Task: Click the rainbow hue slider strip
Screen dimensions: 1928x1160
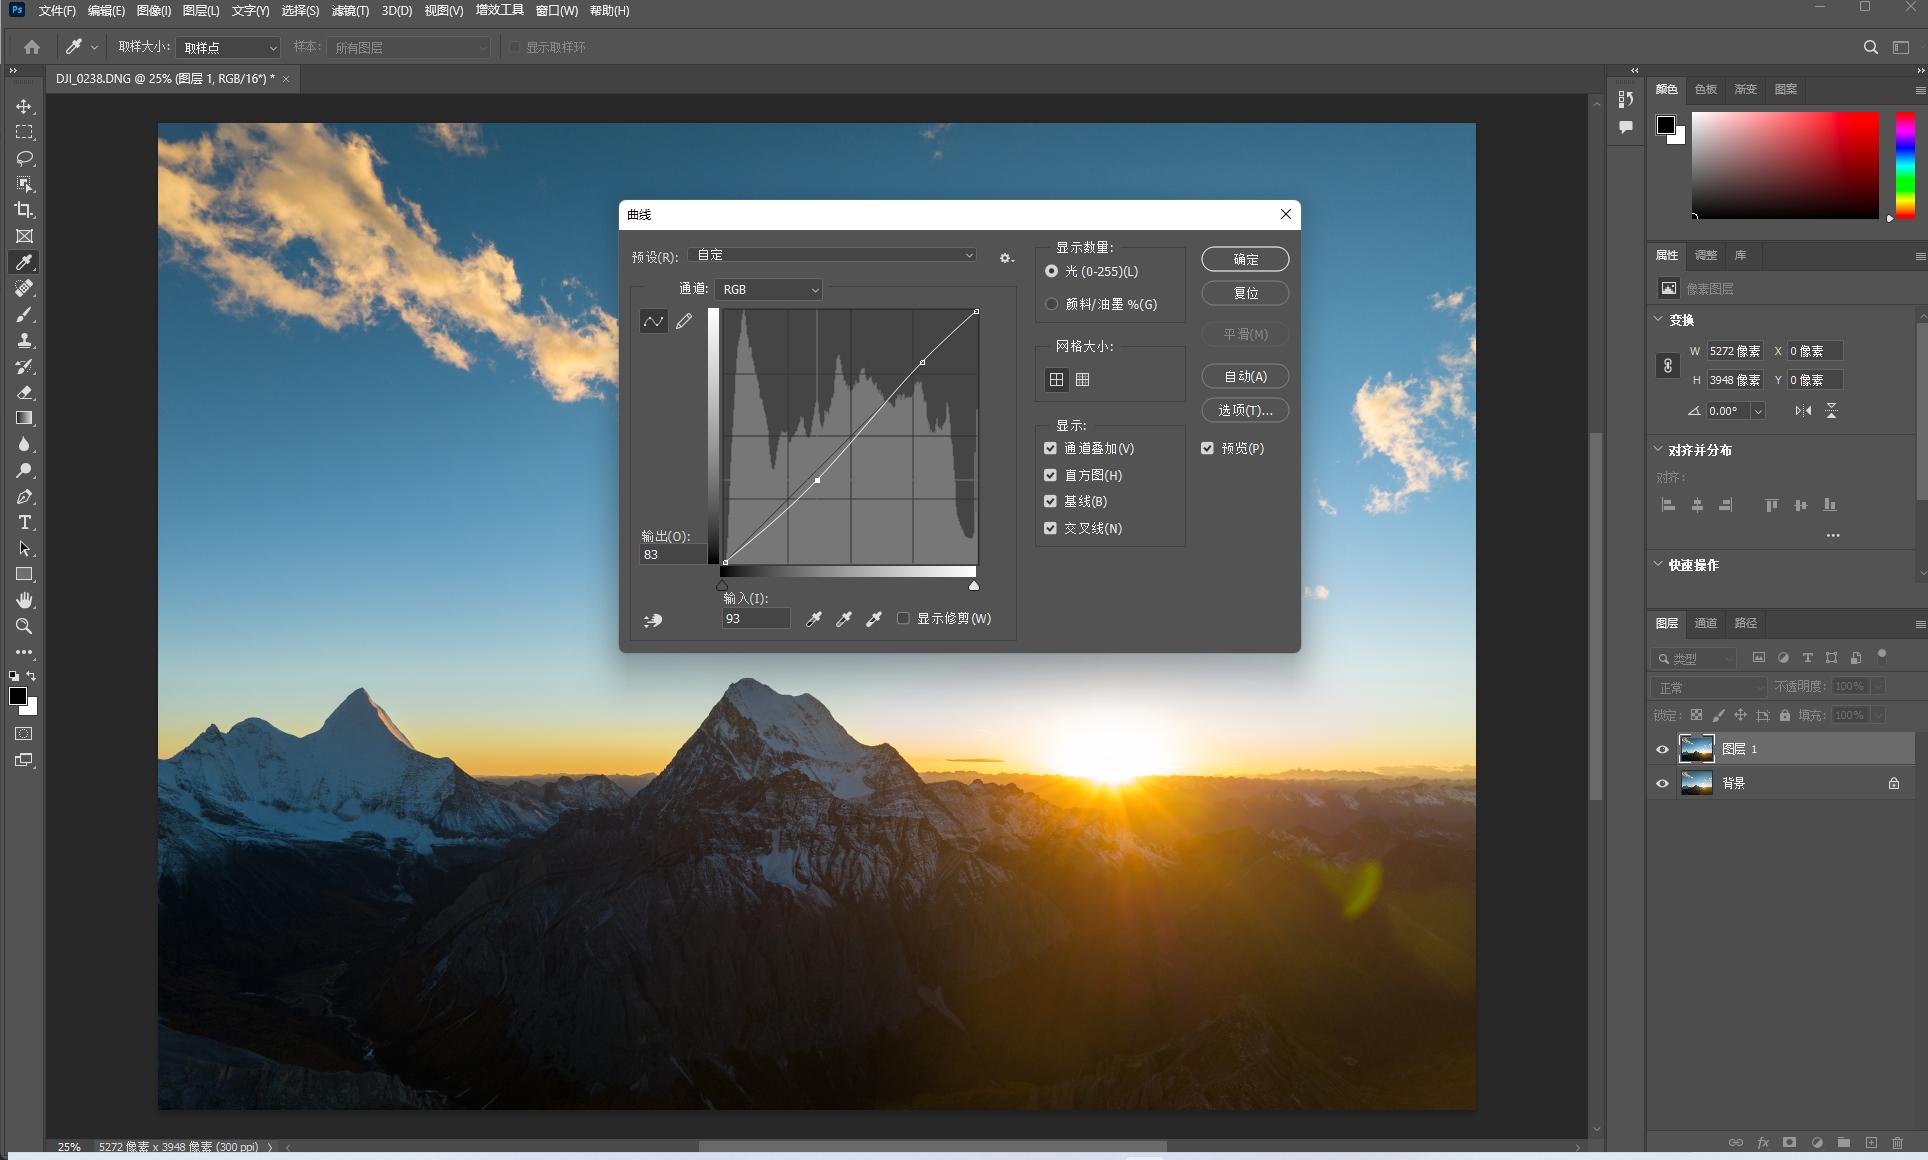Action: [x=1905, y=165]
